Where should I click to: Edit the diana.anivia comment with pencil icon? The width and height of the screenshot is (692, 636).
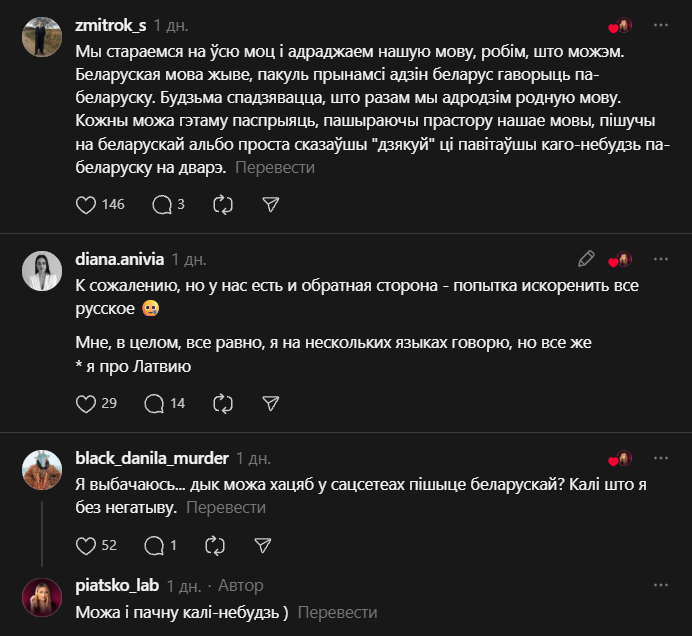(587, 259)
